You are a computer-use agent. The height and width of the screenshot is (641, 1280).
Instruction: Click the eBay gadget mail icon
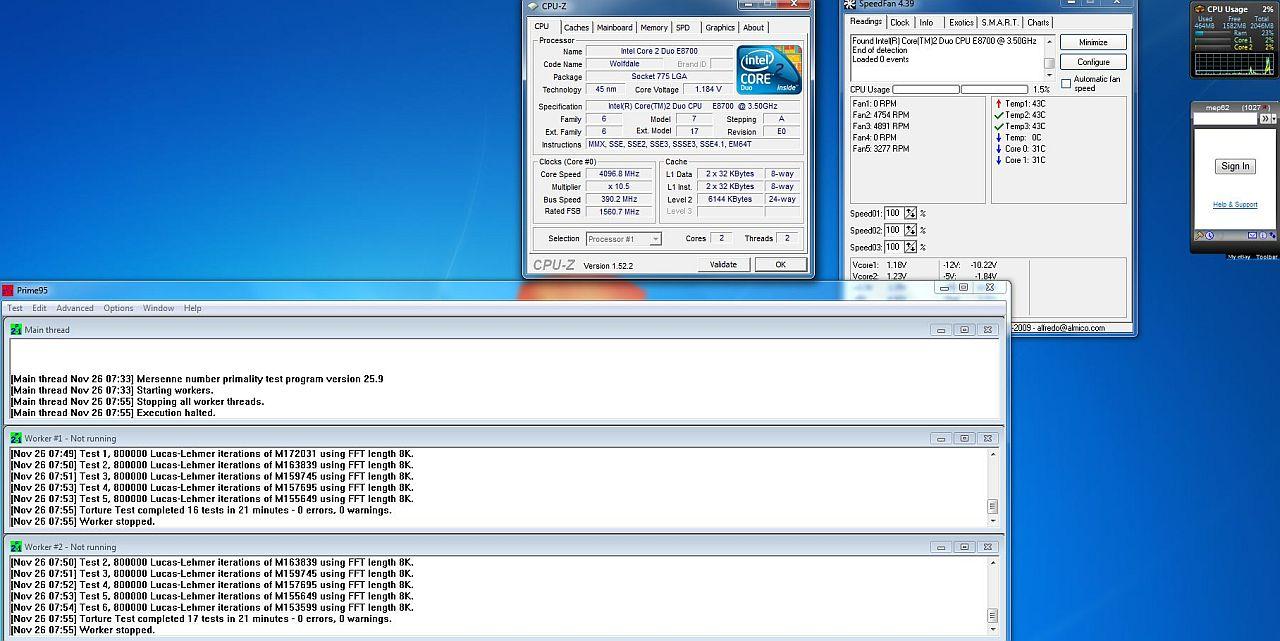click(1251, 236)
